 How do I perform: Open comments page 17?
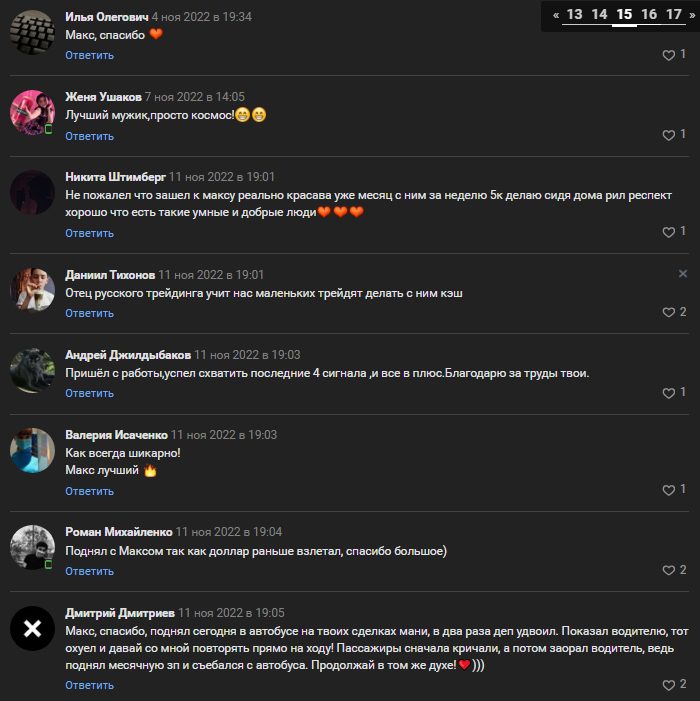(x=674, y=15)
